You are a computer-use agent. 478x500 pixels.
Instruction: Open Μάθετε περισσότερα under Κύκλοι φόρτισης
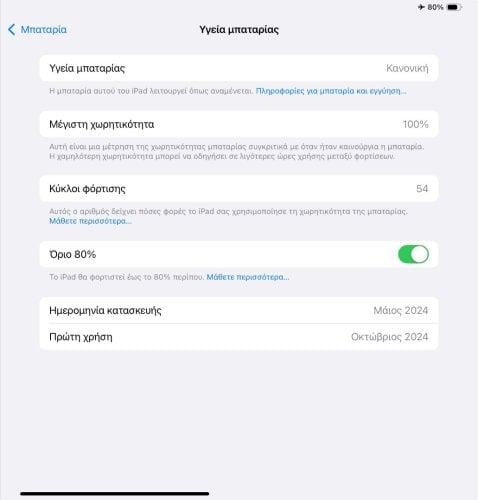pyautogui.click(x=90, y=221)
